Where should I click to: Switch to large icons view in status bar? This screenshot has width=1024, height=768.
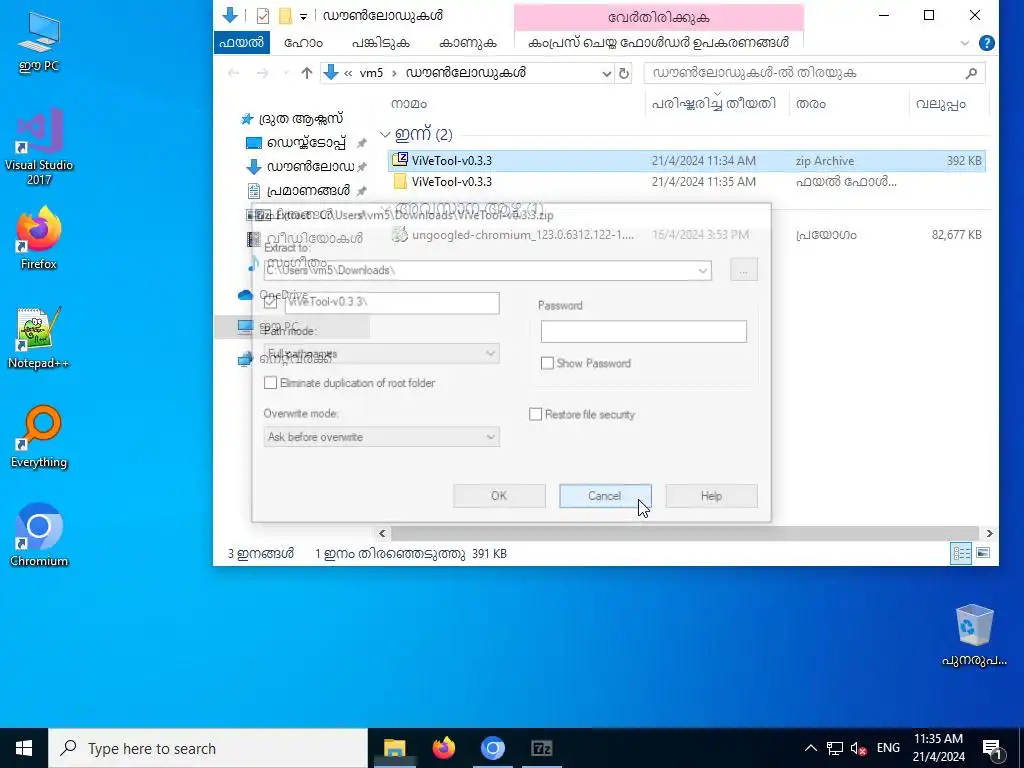coord(983,554)
